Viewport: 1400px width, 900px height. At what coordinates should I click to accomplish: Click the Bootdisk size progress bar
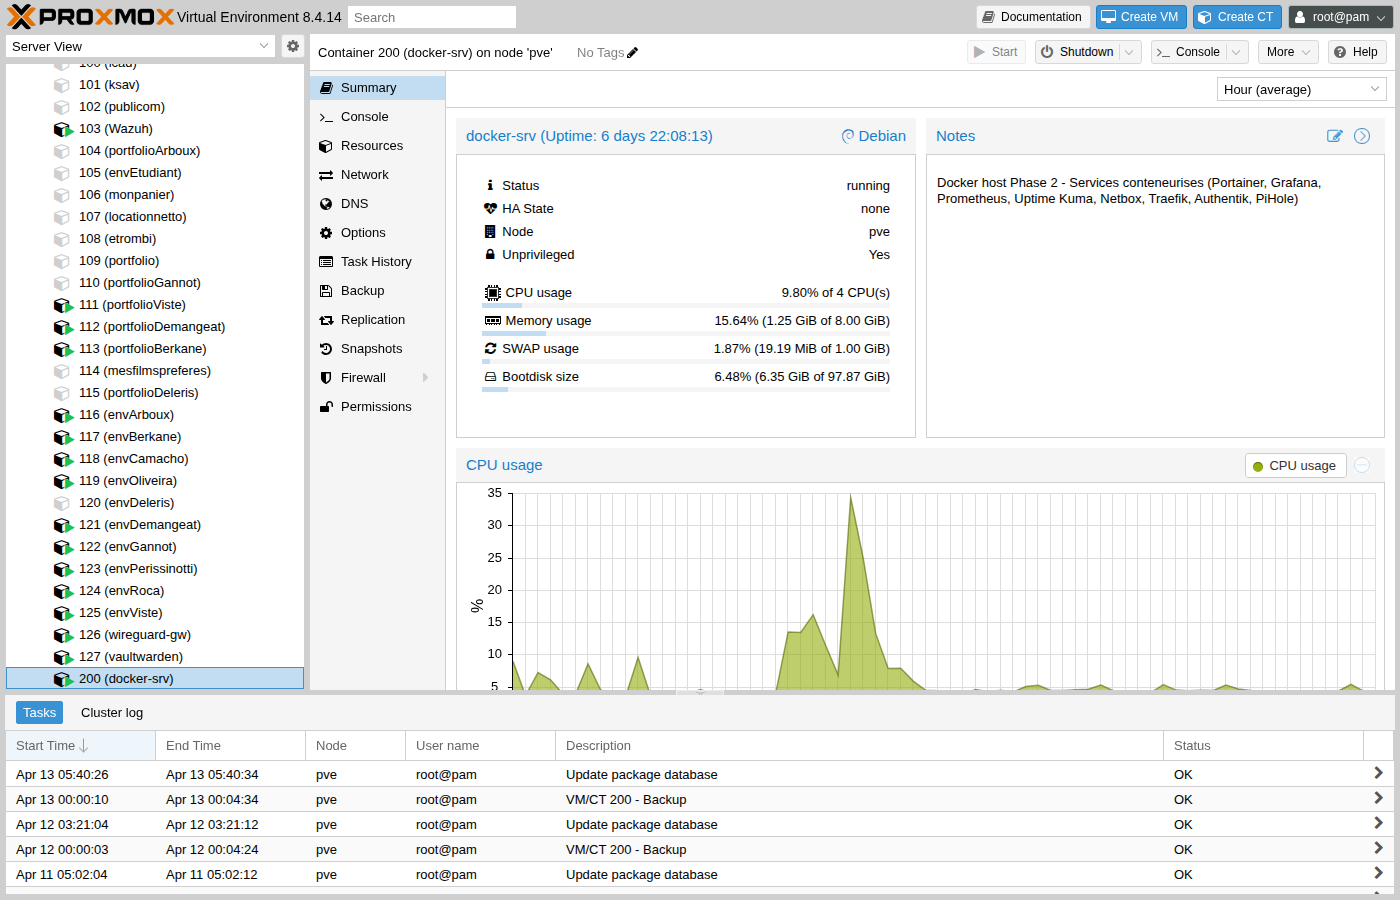click(686, 389)
